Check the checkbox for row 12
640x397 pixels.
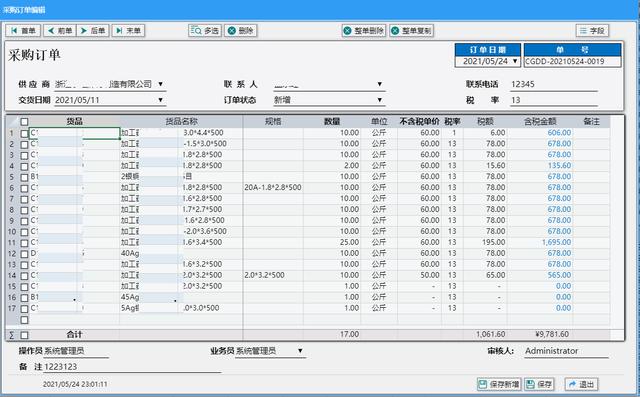(x=24, y=254)
